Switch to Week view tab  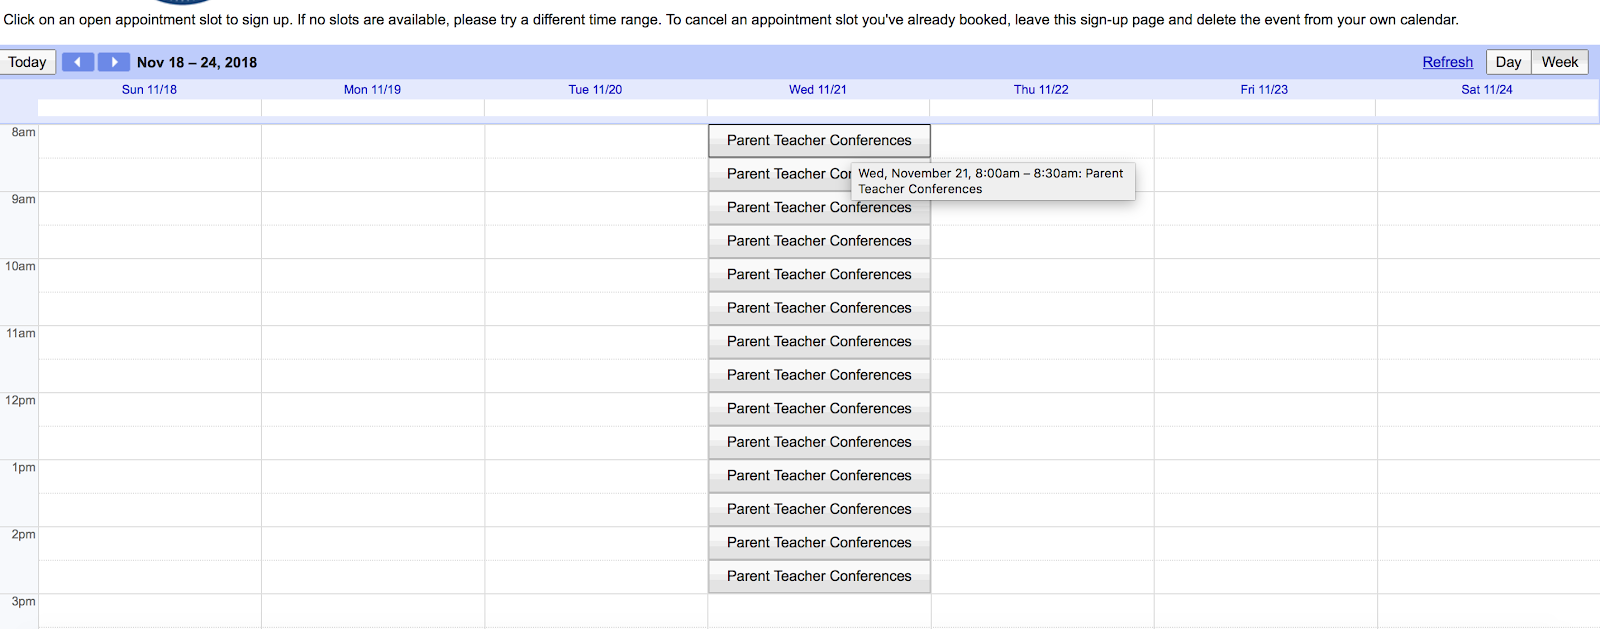pos(1559,62)
